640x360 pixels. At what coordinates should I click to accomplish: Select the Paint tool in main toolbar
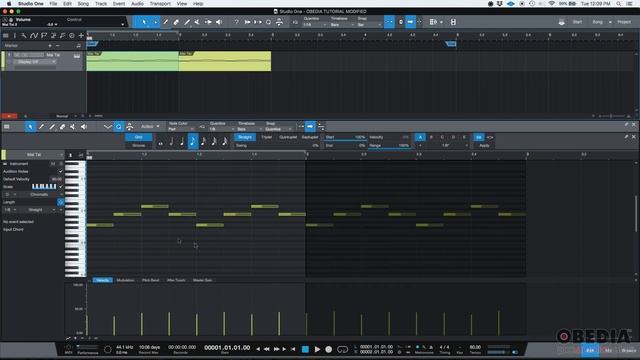point(187,22)
